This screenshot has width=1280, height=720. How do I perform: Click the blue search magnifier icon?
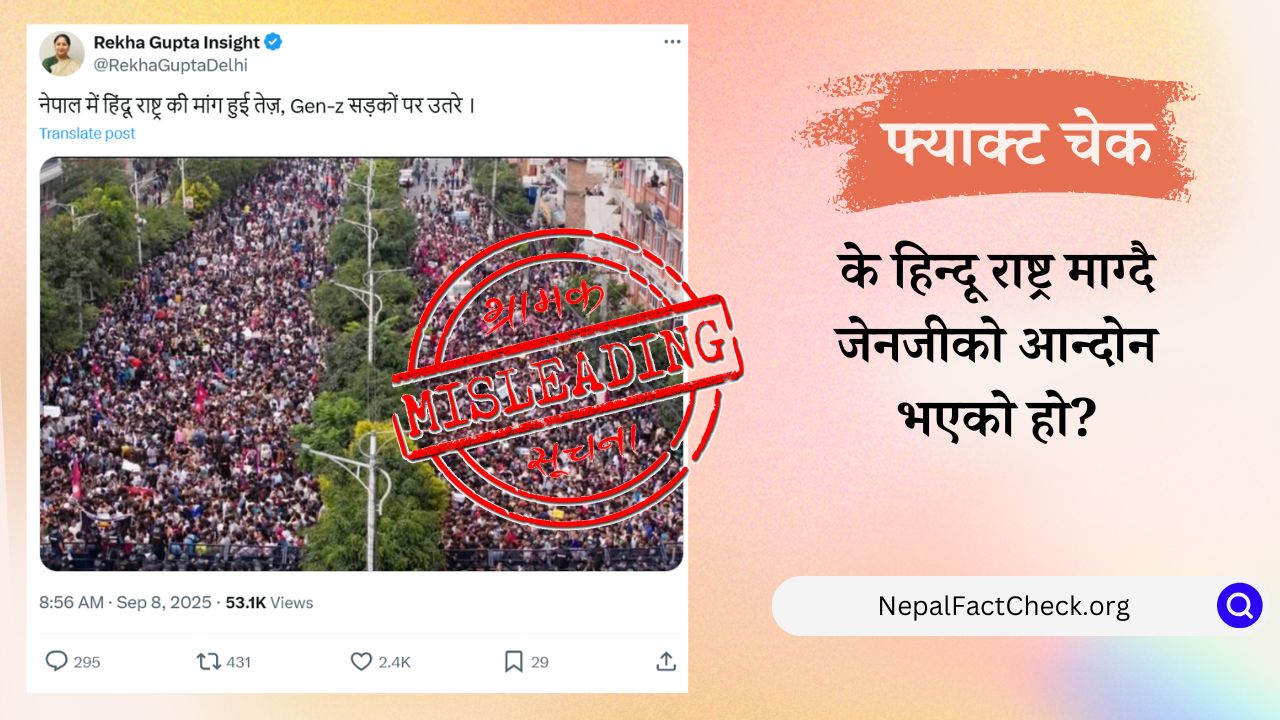(x=1239, y=605)
